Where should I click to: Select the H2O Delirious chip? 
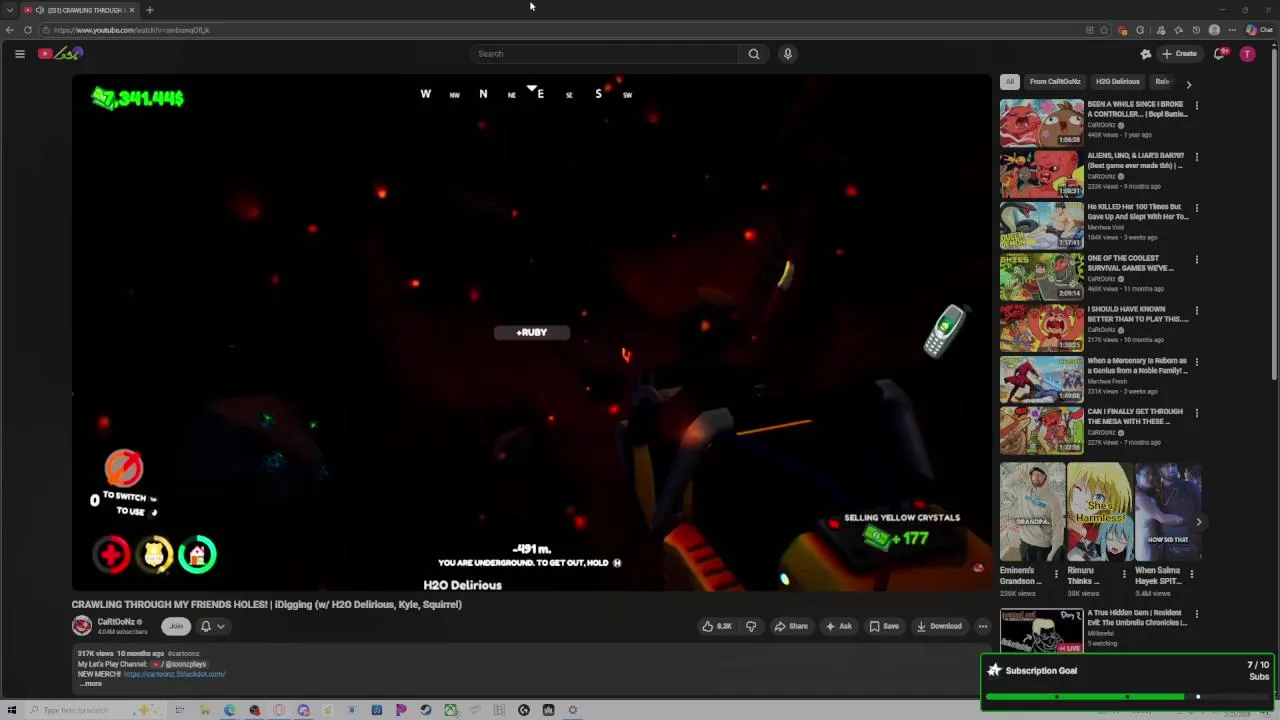point(1117,82)
